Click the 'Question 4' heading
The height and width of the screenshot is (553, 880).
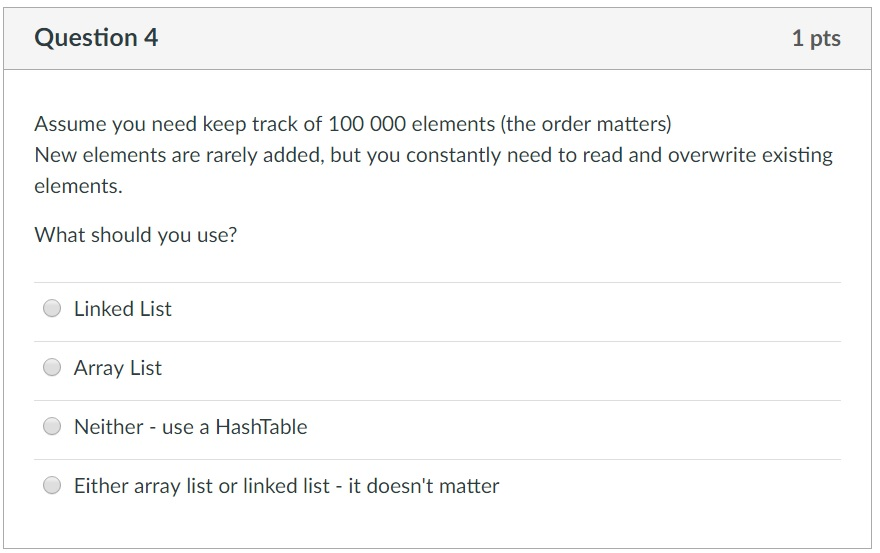point(96,38)
